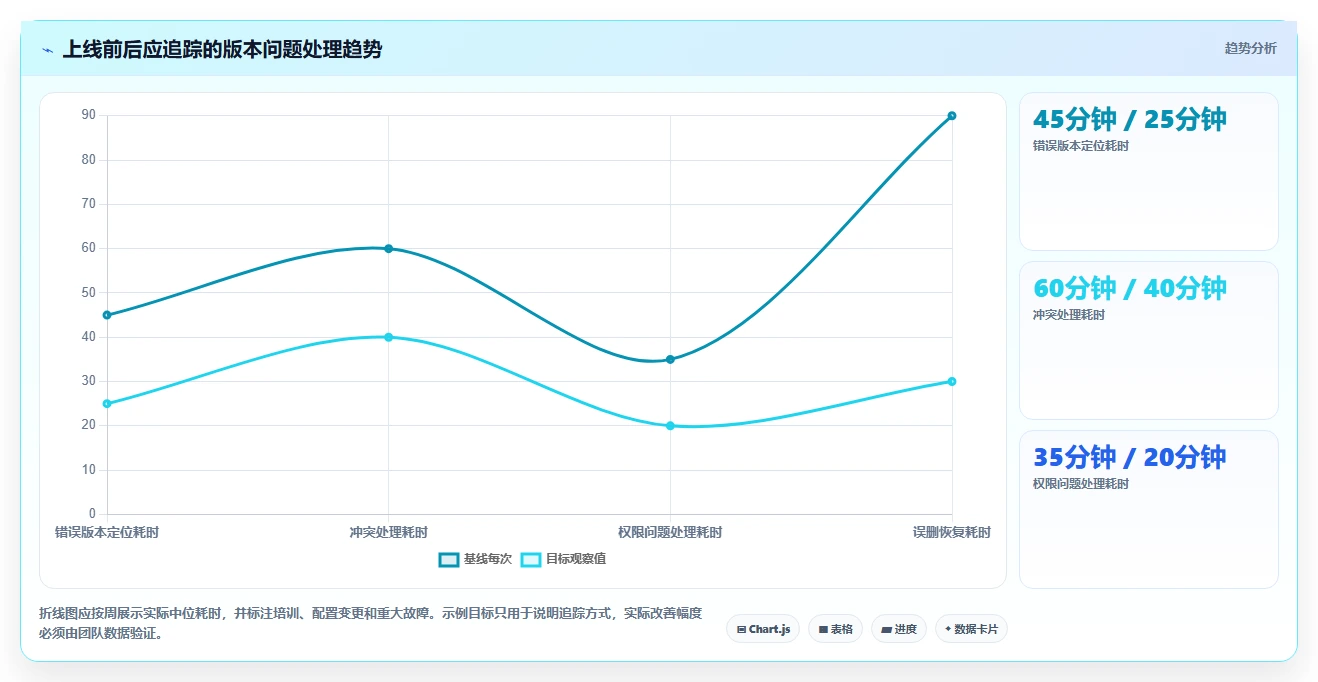The height and width of the screenshot is (682, 1318).
Task: Toggle the 基线每次 legend series
Action: (475, 559)
